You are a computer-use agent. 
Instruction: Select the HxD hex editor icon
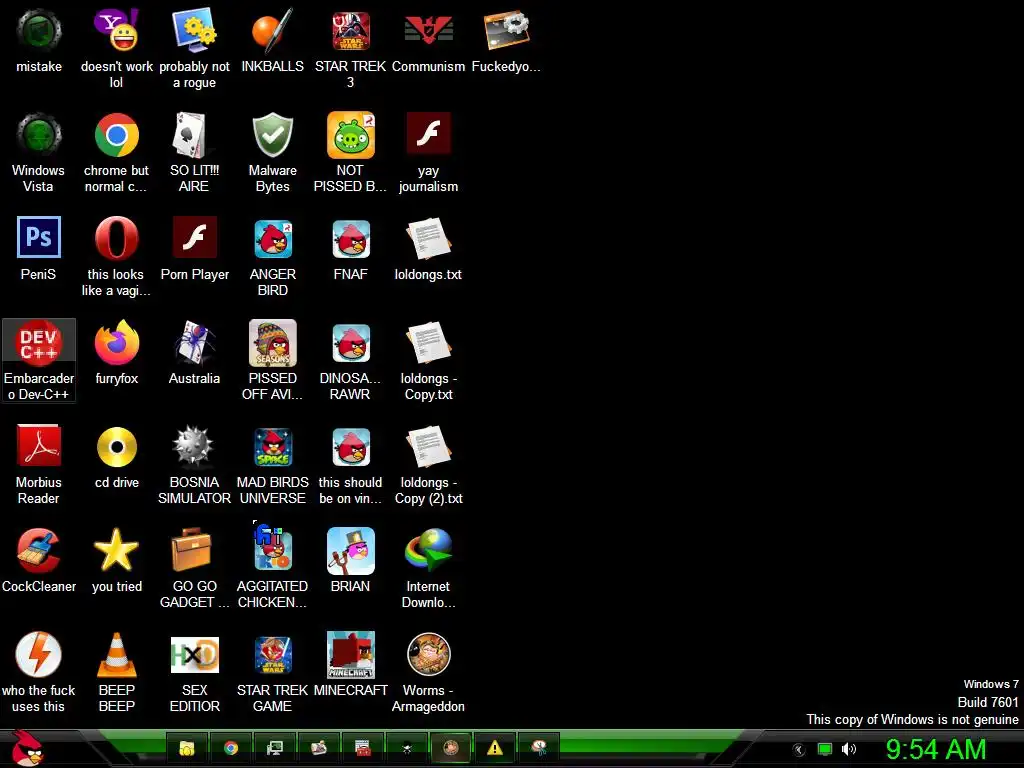point(194,654)
